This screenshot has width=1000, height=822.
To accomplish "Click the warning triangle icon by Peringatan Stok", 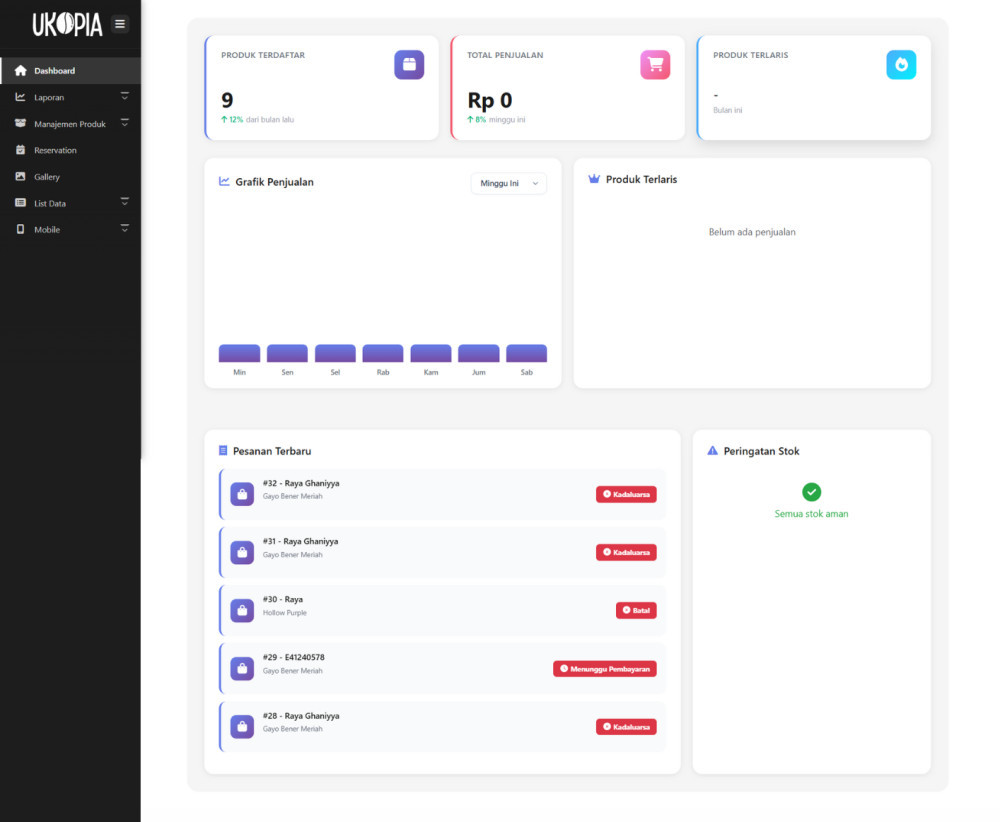I will point(712,451).
